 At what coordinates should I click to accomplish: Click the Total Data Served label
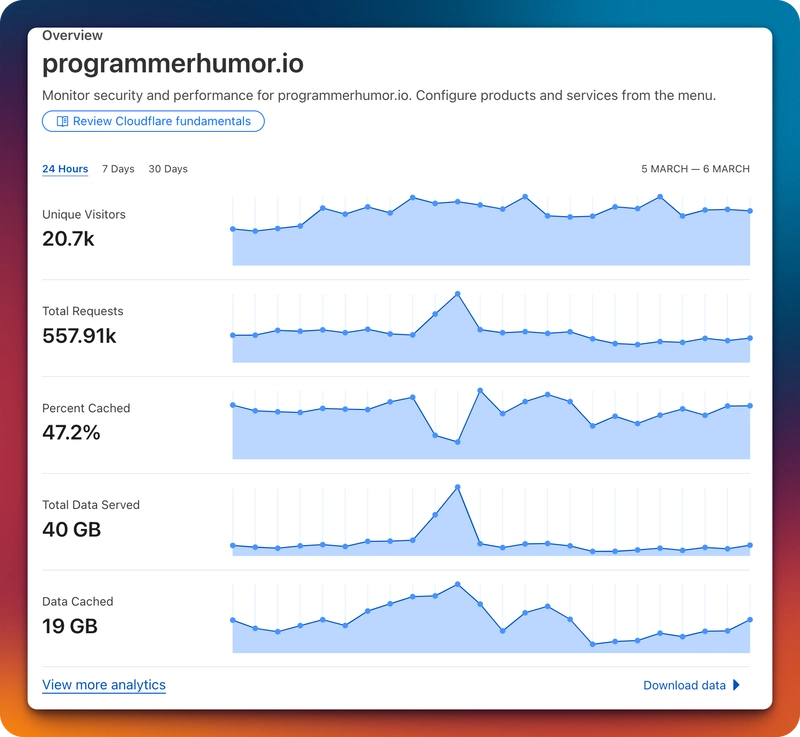(x=91, y=505)
